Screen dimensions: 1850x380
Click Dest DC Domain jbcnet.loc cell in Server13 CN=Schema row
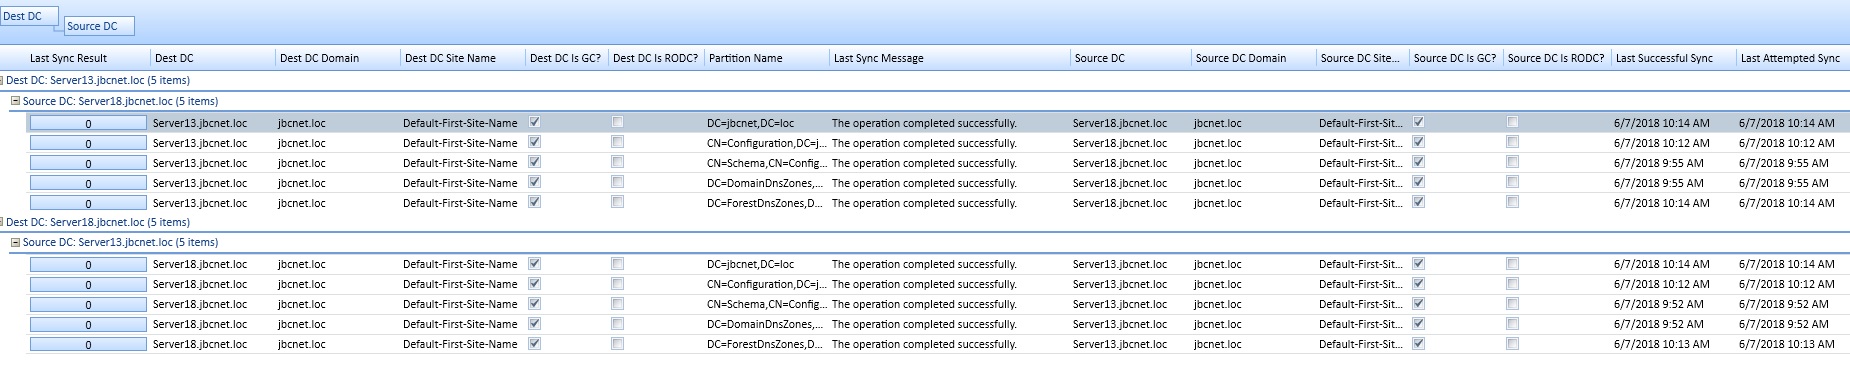(302, 163)
